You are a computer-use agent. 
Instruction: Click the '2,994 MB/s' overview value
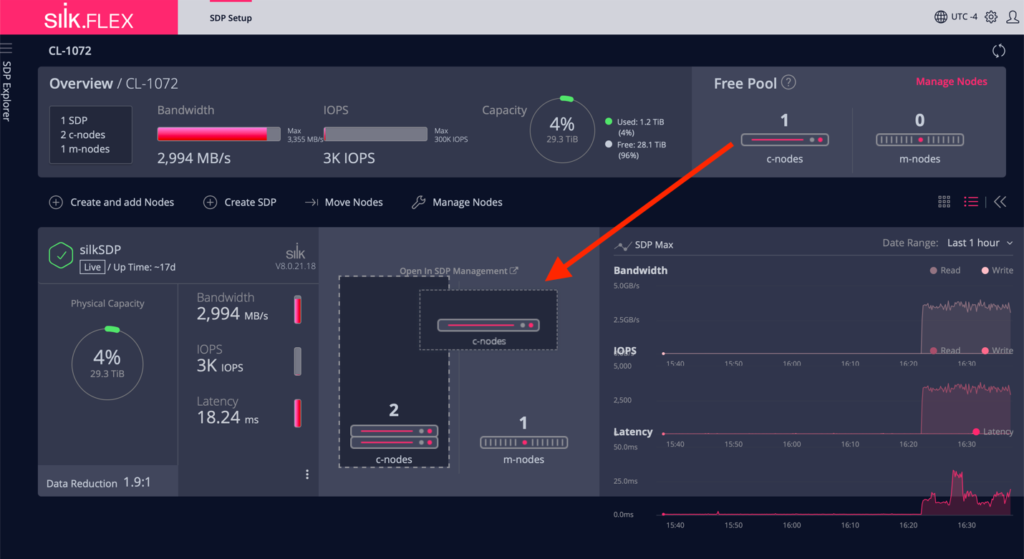coord(194,159)
